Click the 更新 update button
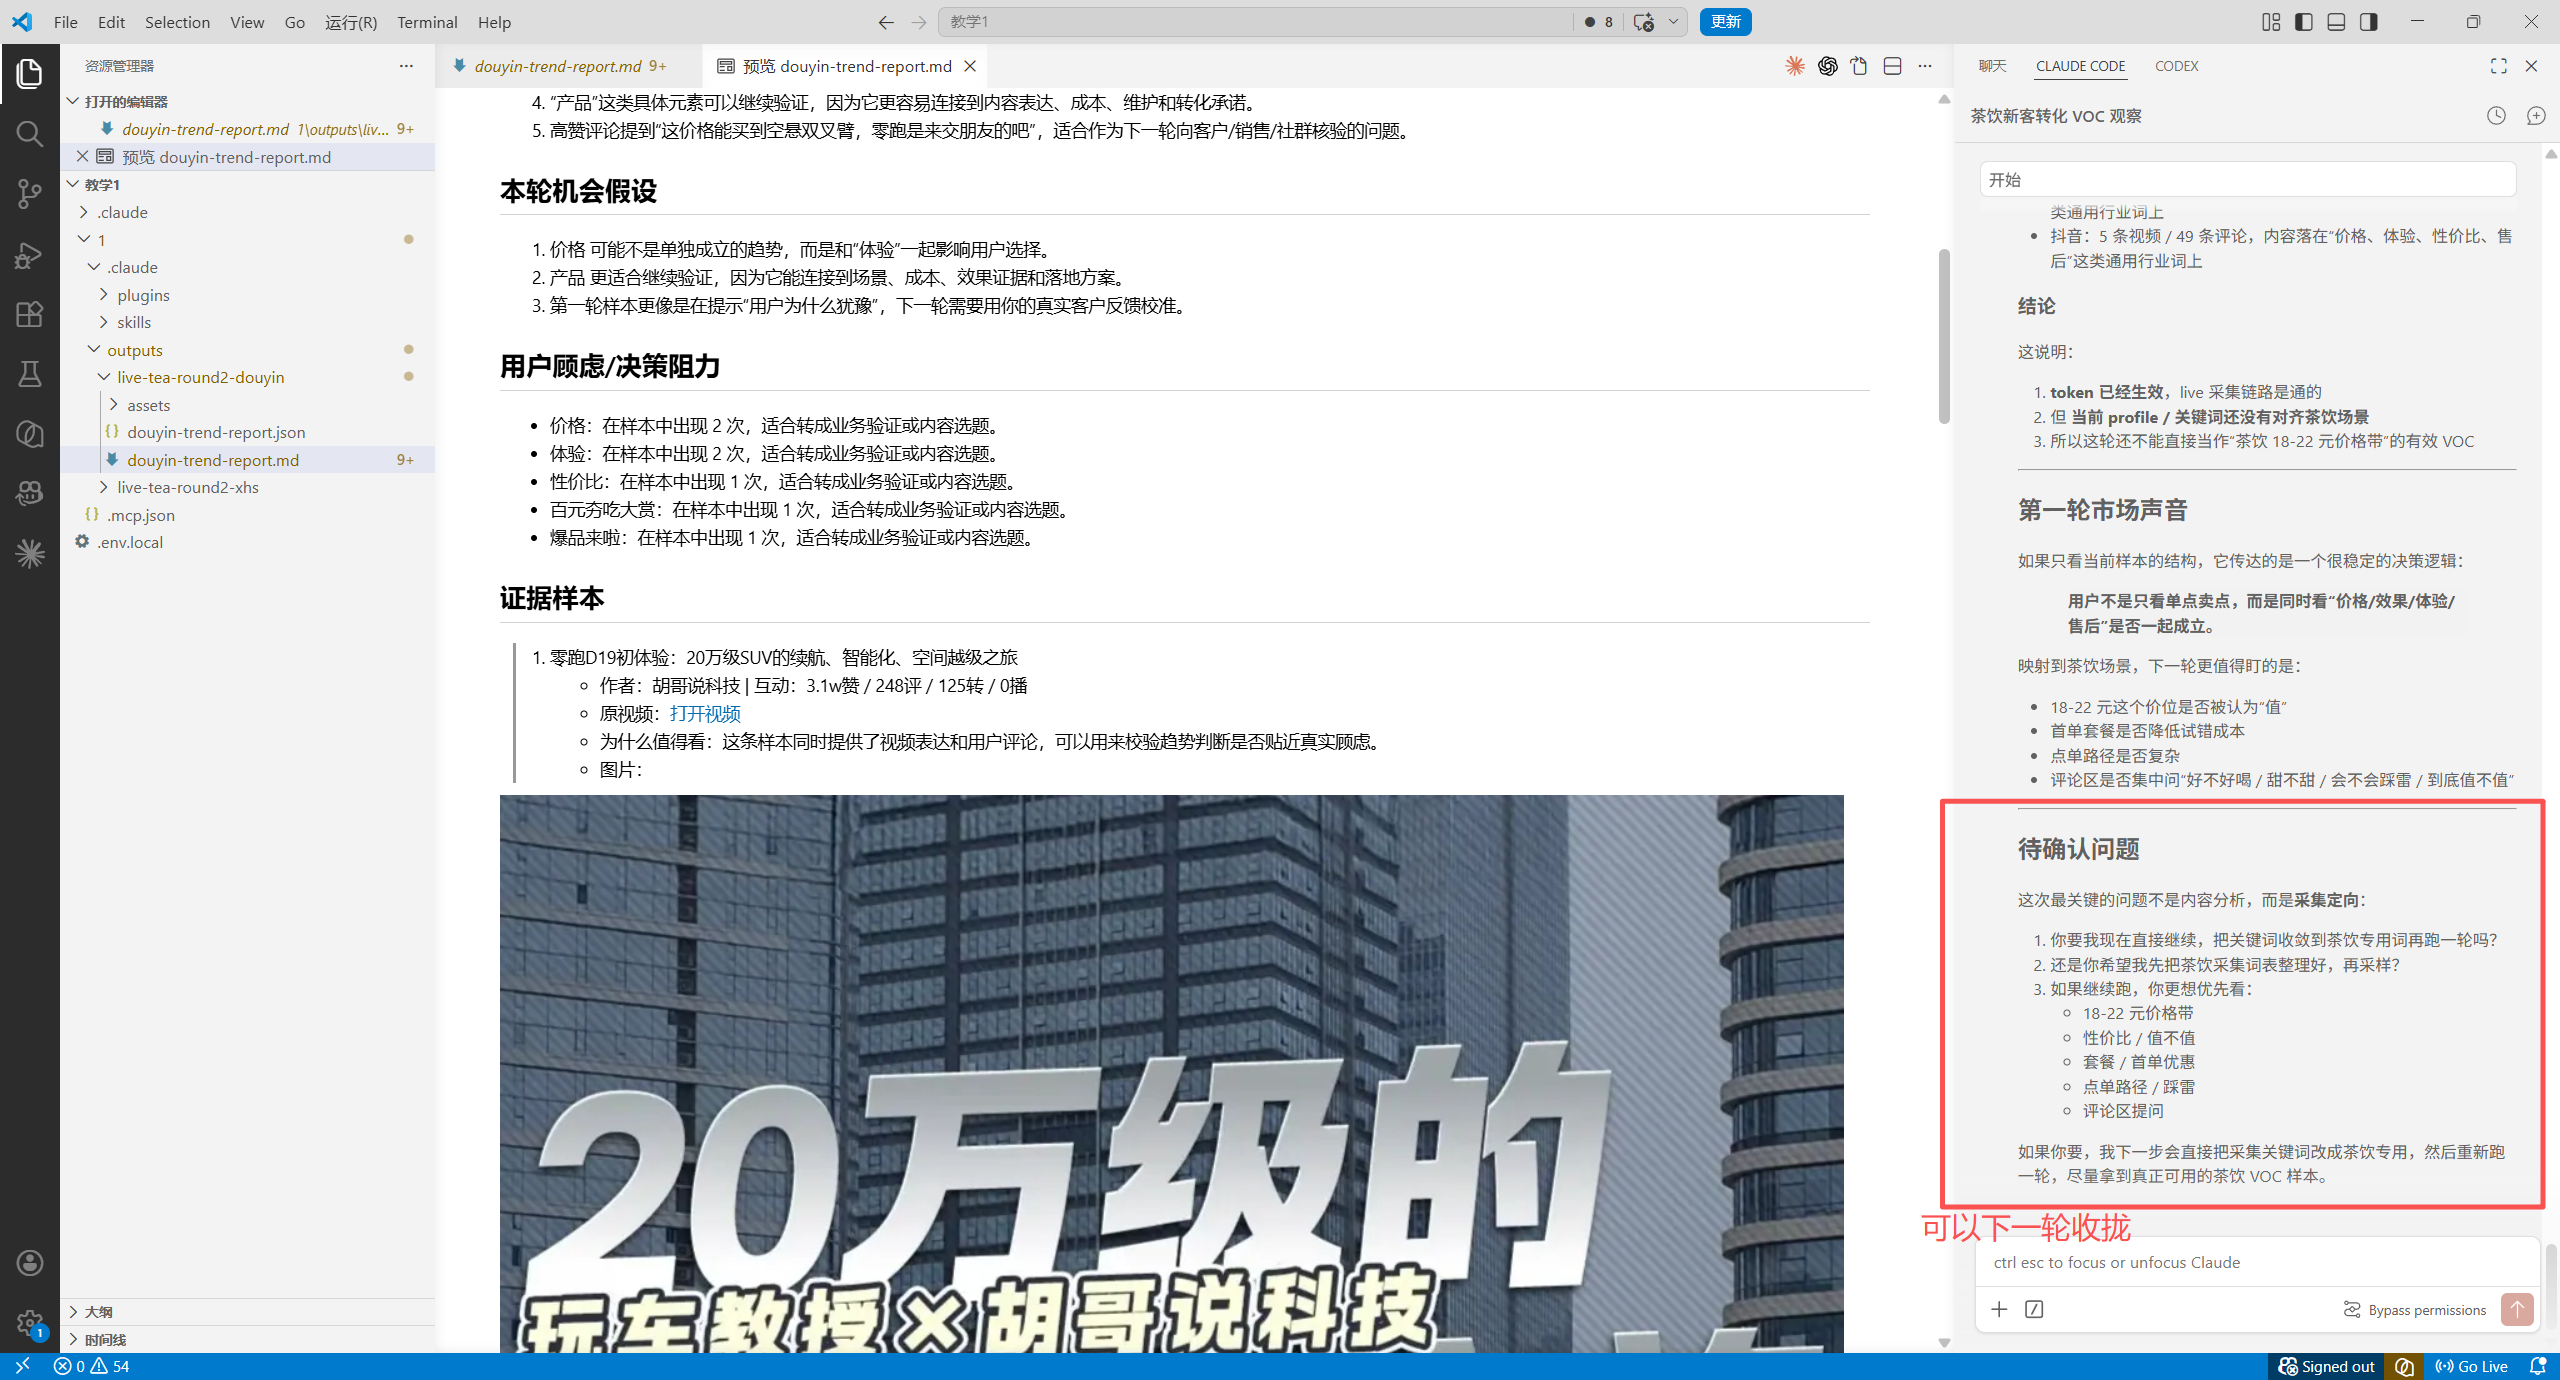 pyautogui.click(x=1725, y=22)
